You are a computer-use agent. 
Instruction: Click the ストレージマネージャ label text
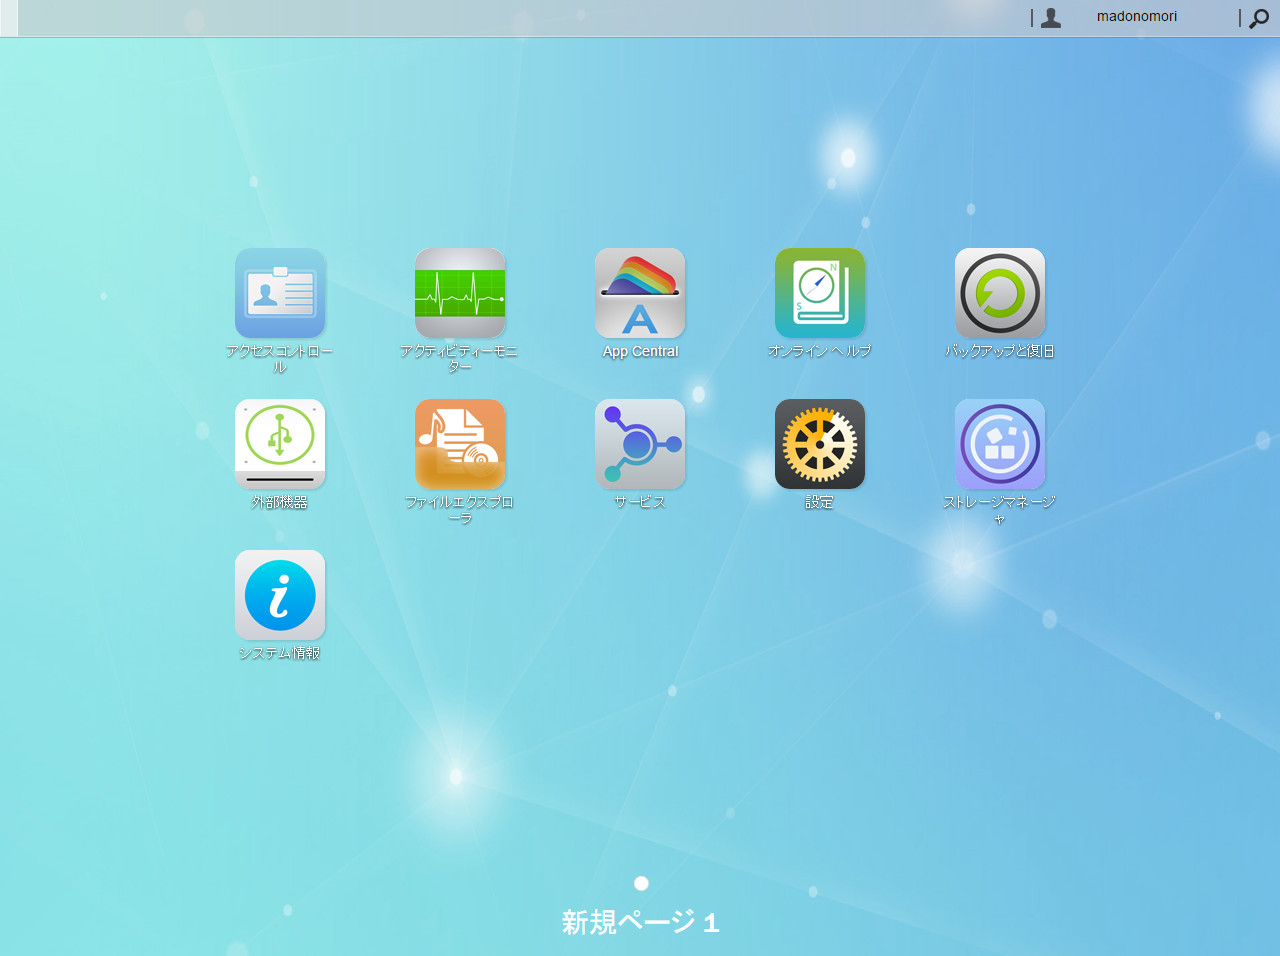coord(1000,508)
